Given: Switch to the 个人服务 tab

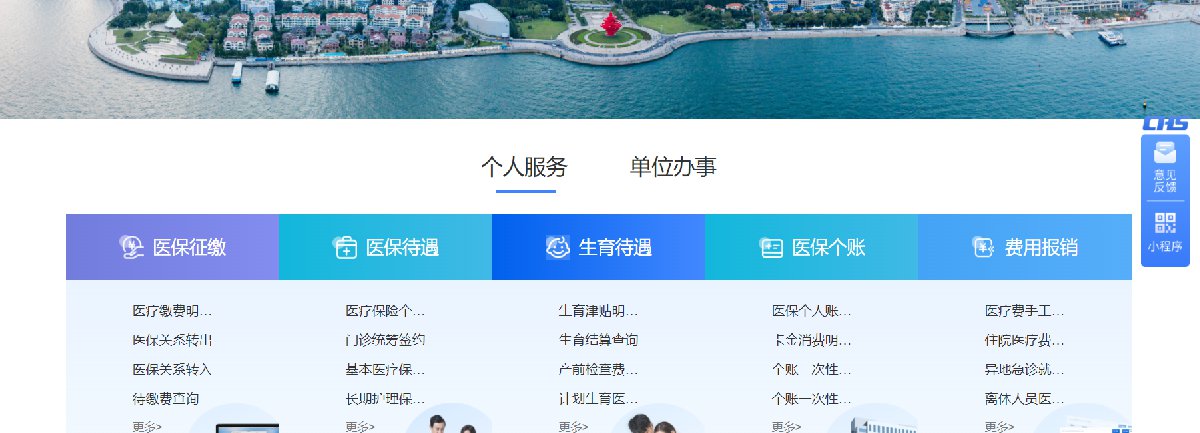Looking at the screenshot, I should 524,167.
